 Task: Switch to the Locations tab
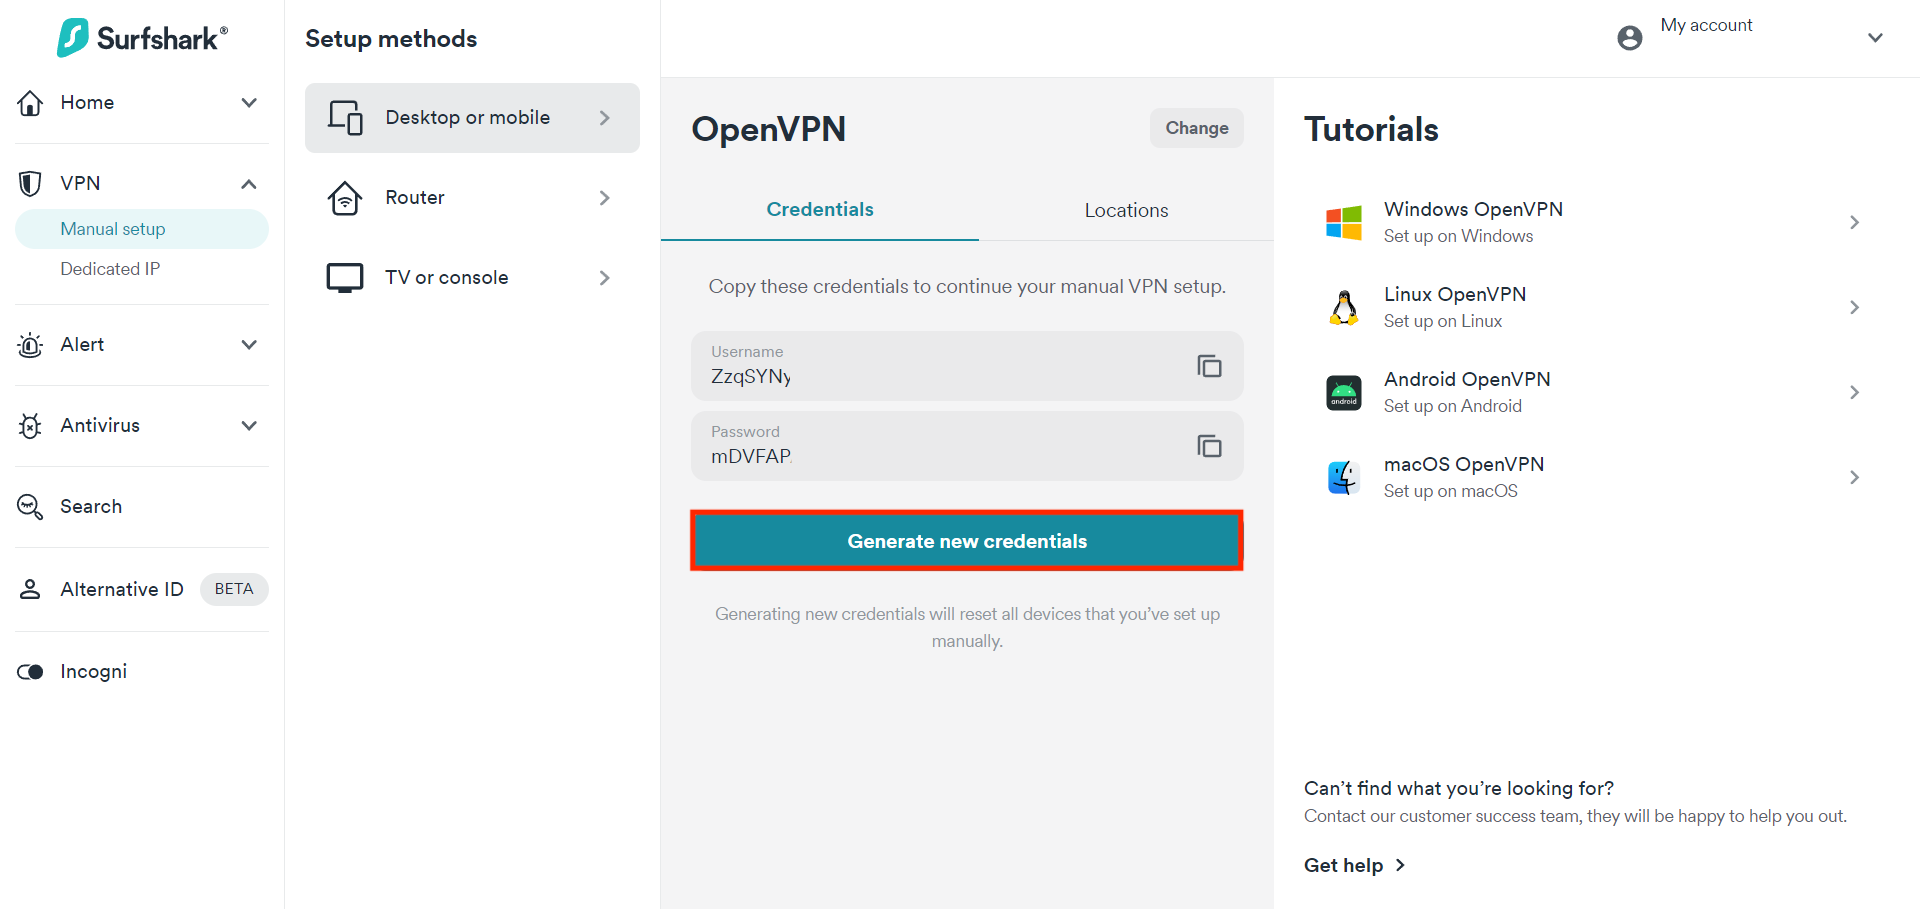[1126, 210]
